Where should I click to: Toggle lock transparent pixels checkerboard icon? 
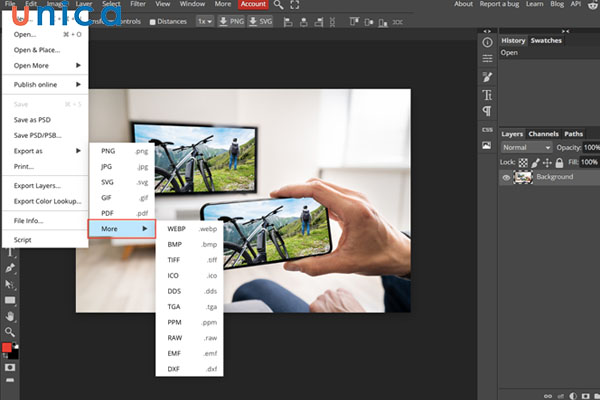tap(524, 162)
